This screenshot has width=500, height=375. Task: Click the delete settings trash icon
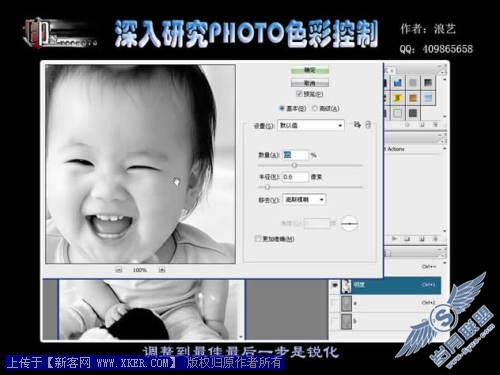click(368, 125)
